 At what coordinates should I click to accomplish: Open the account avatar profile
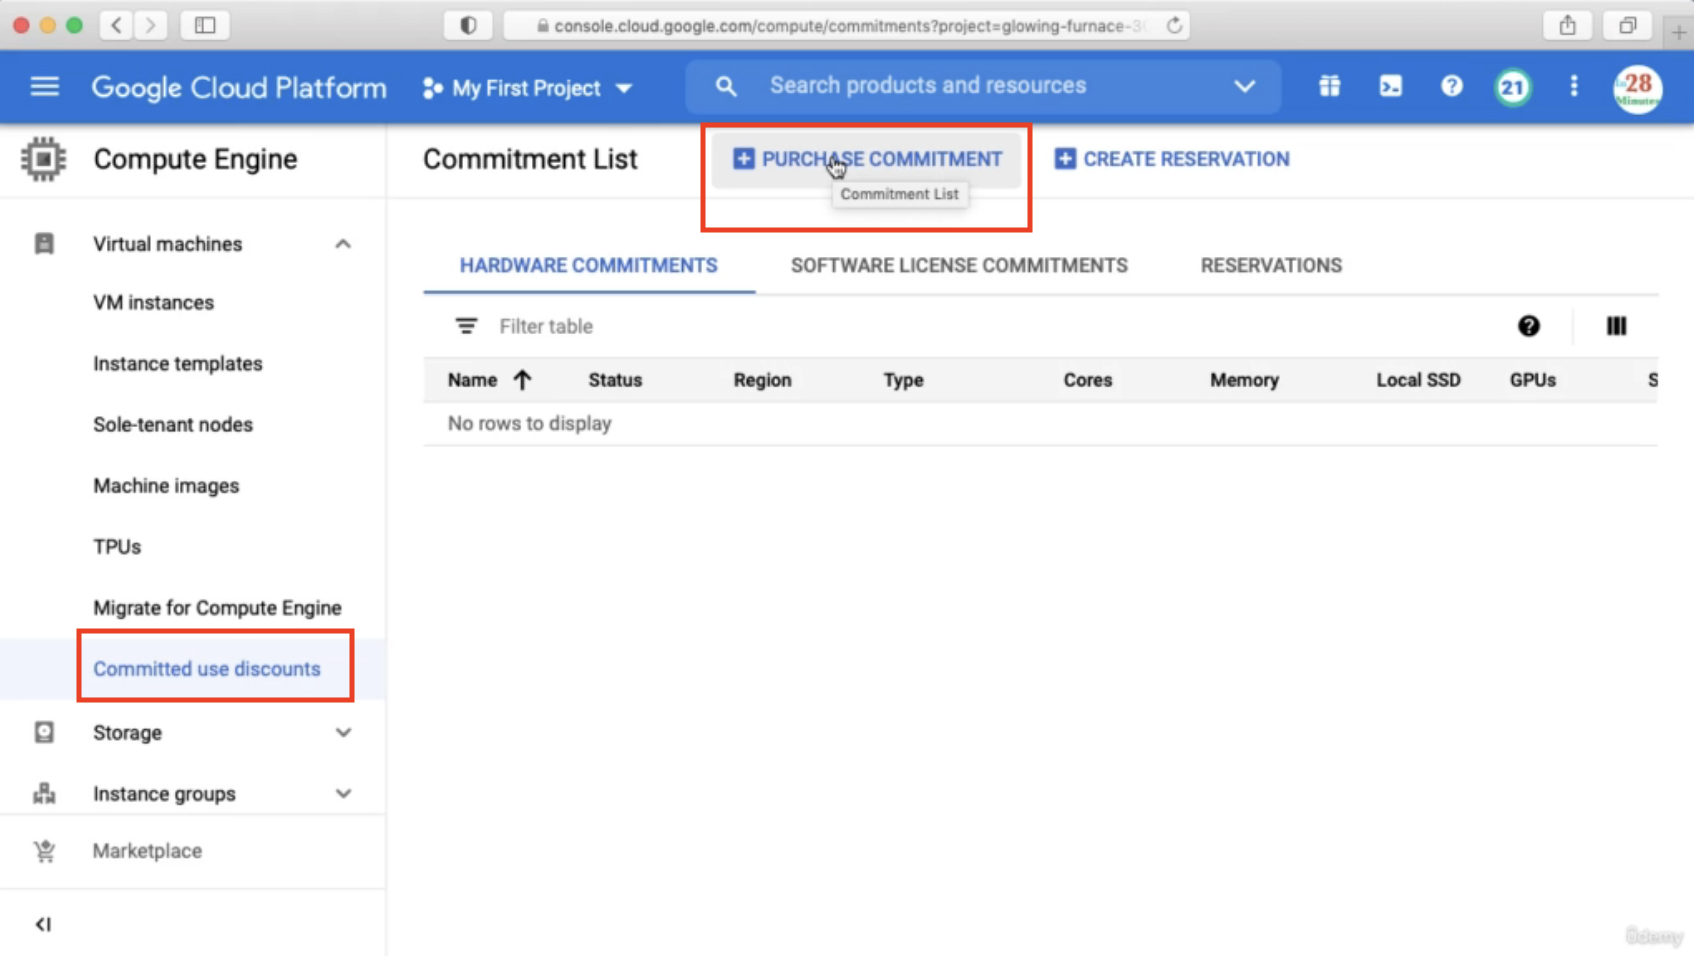[x=1637, y=88]
